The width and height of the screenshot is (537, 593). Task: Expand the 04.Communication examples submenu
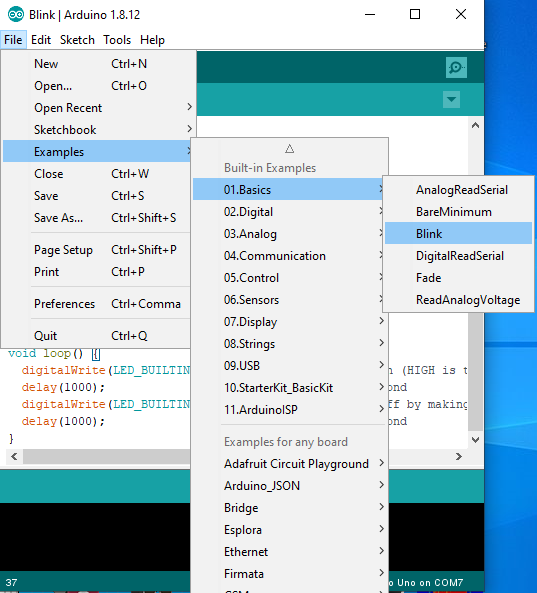(289, 255)
